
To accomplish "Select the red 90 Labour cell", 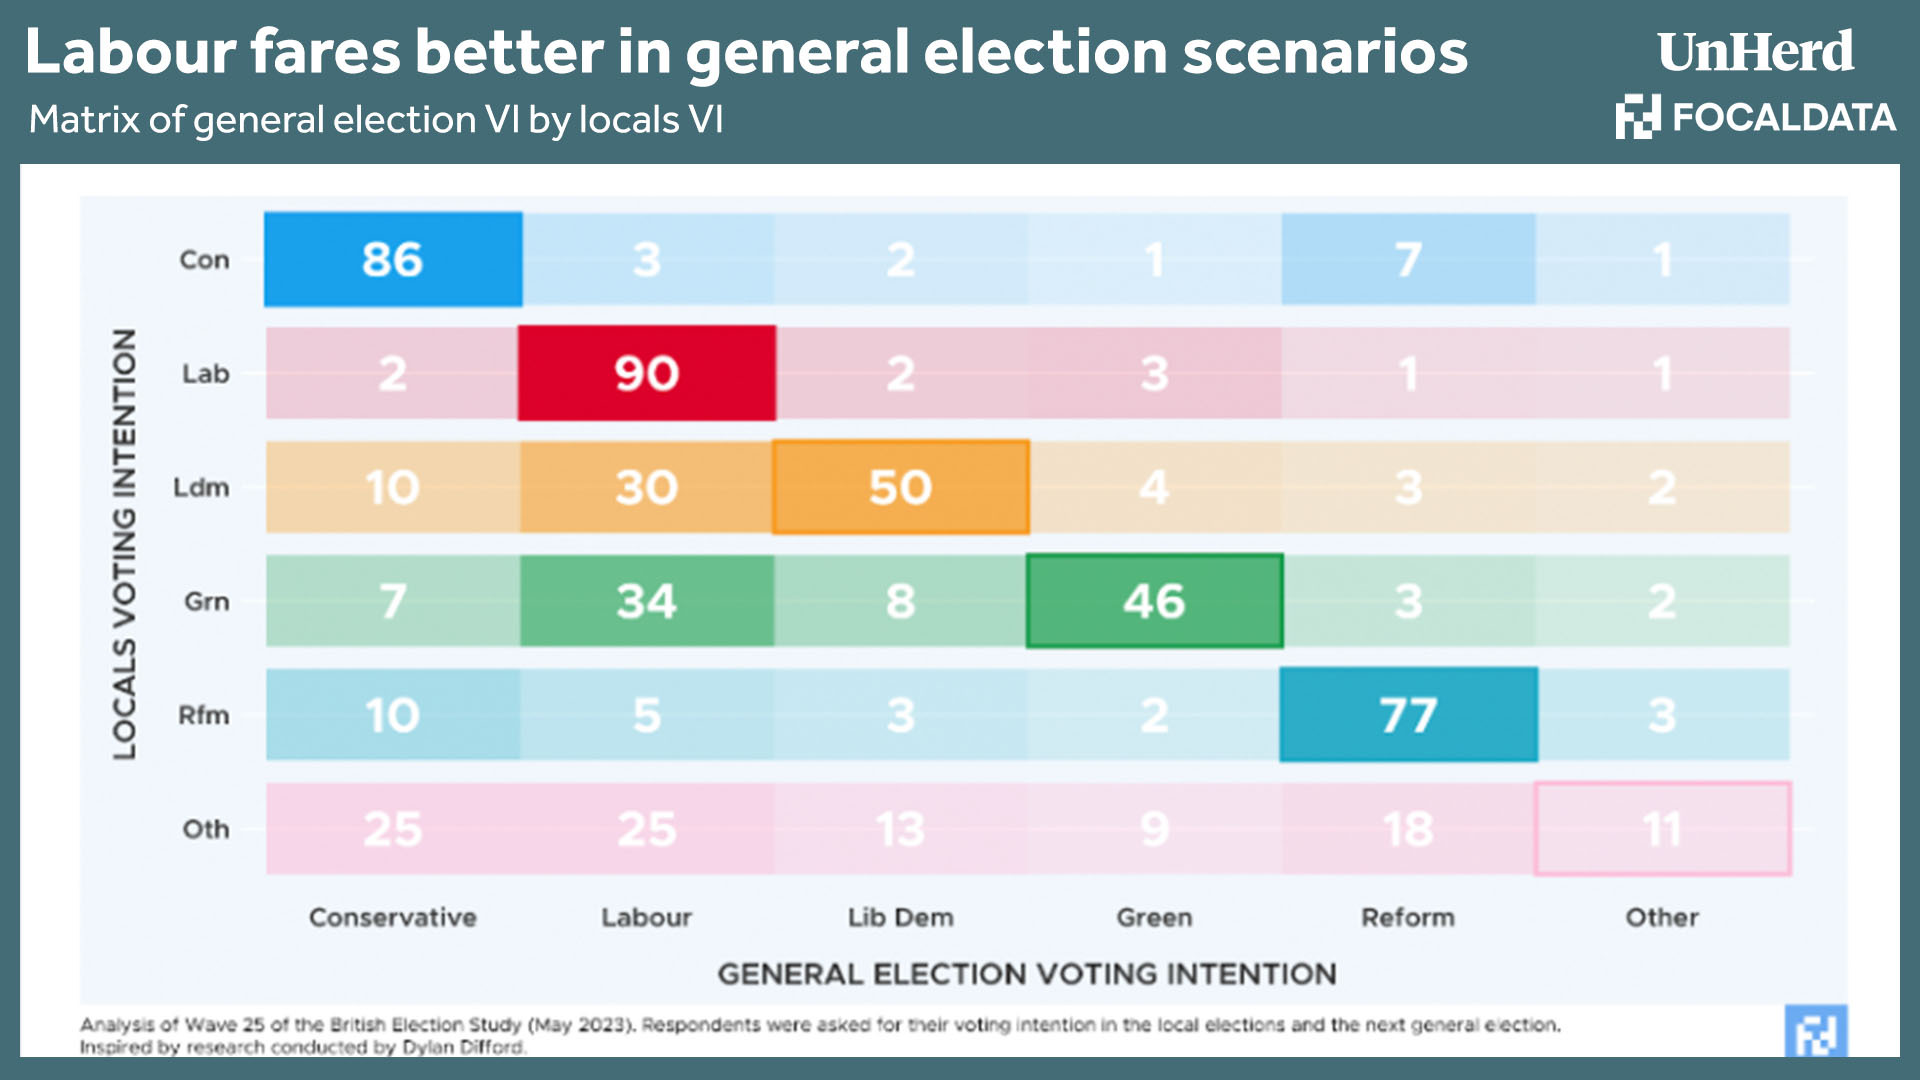I will click(x=647, y=373).
